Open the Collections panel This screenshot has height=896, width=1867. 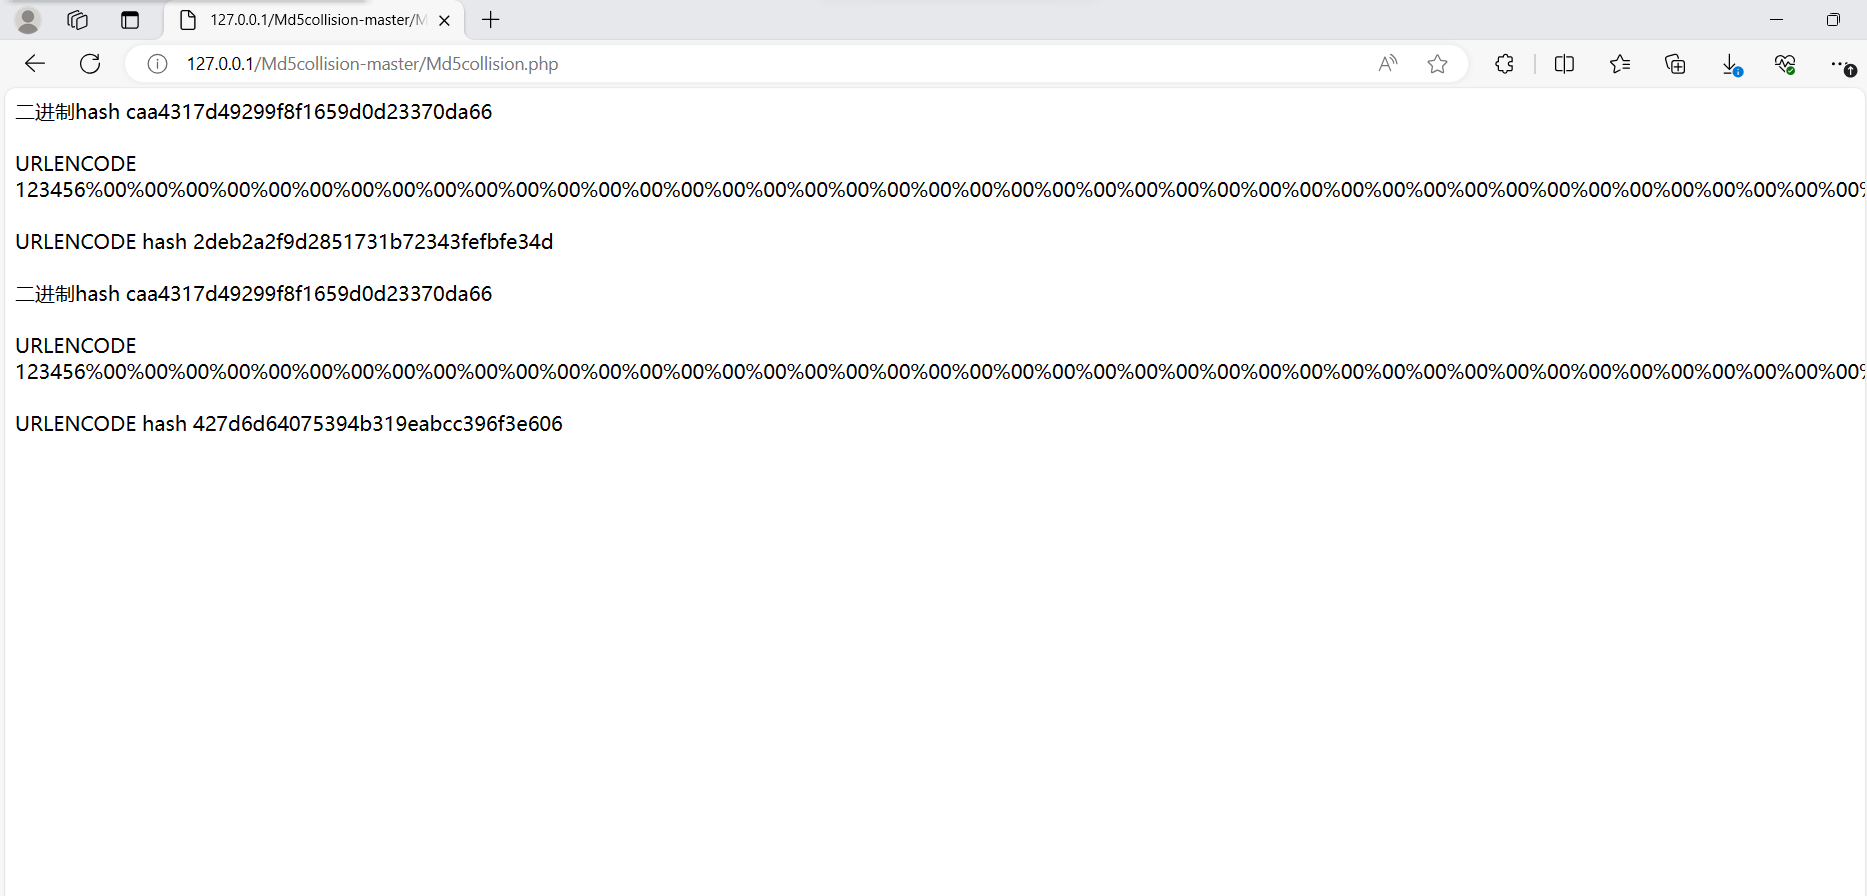pyautogui.click(x=1675, y=64)
